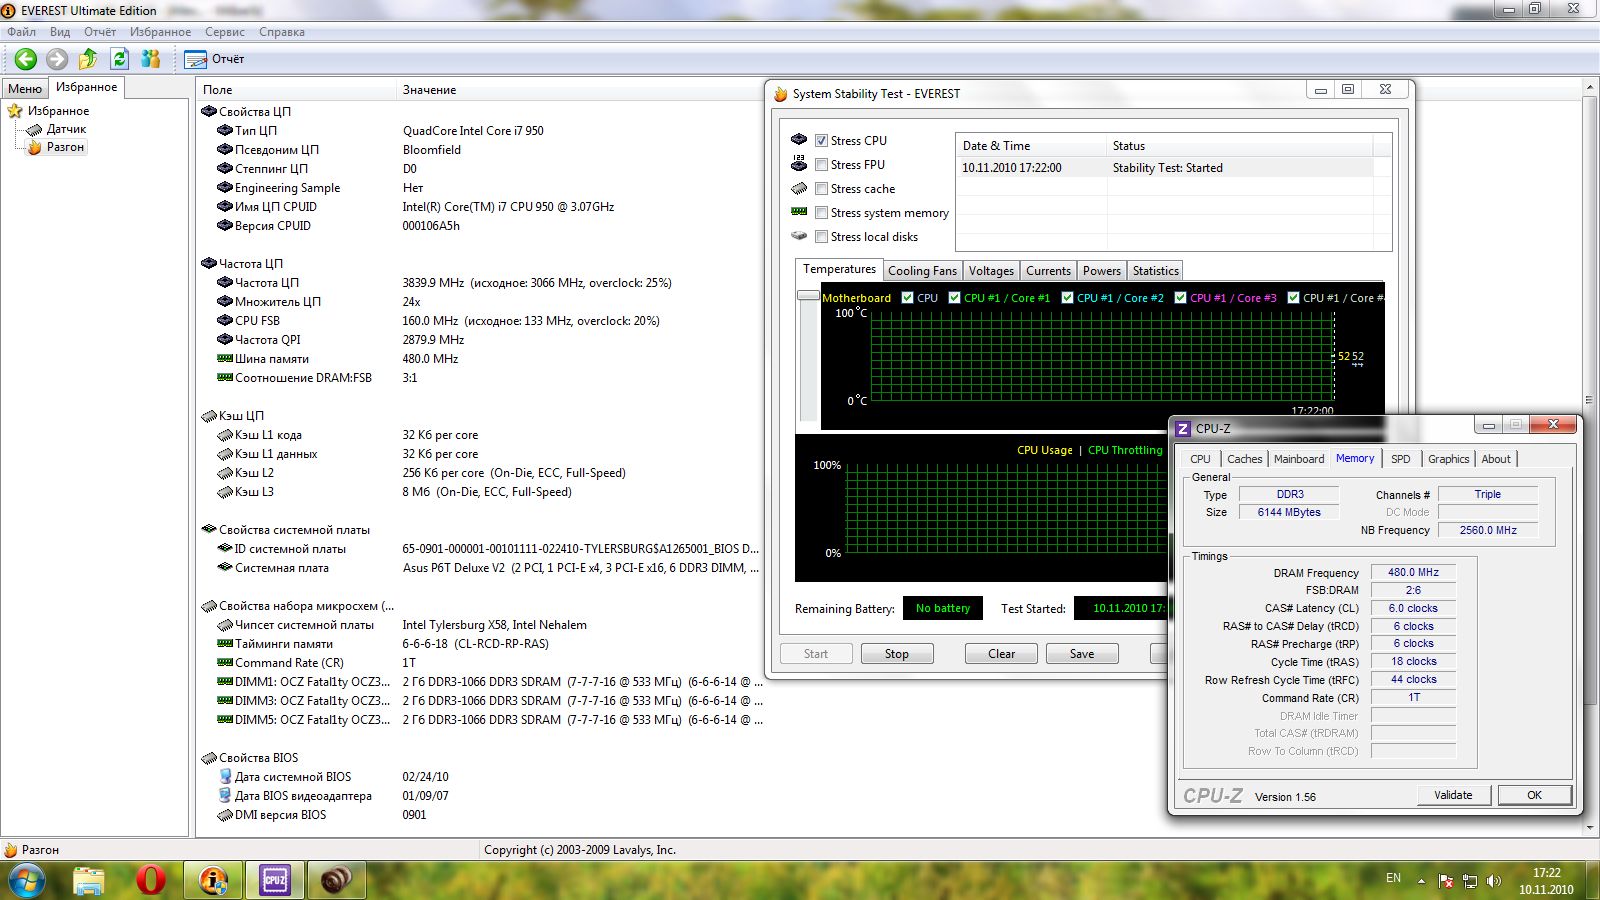Screen dimensions: 1600x900
Task: Expand hidden system tray icons
Action: click(x=1421, y=881)
